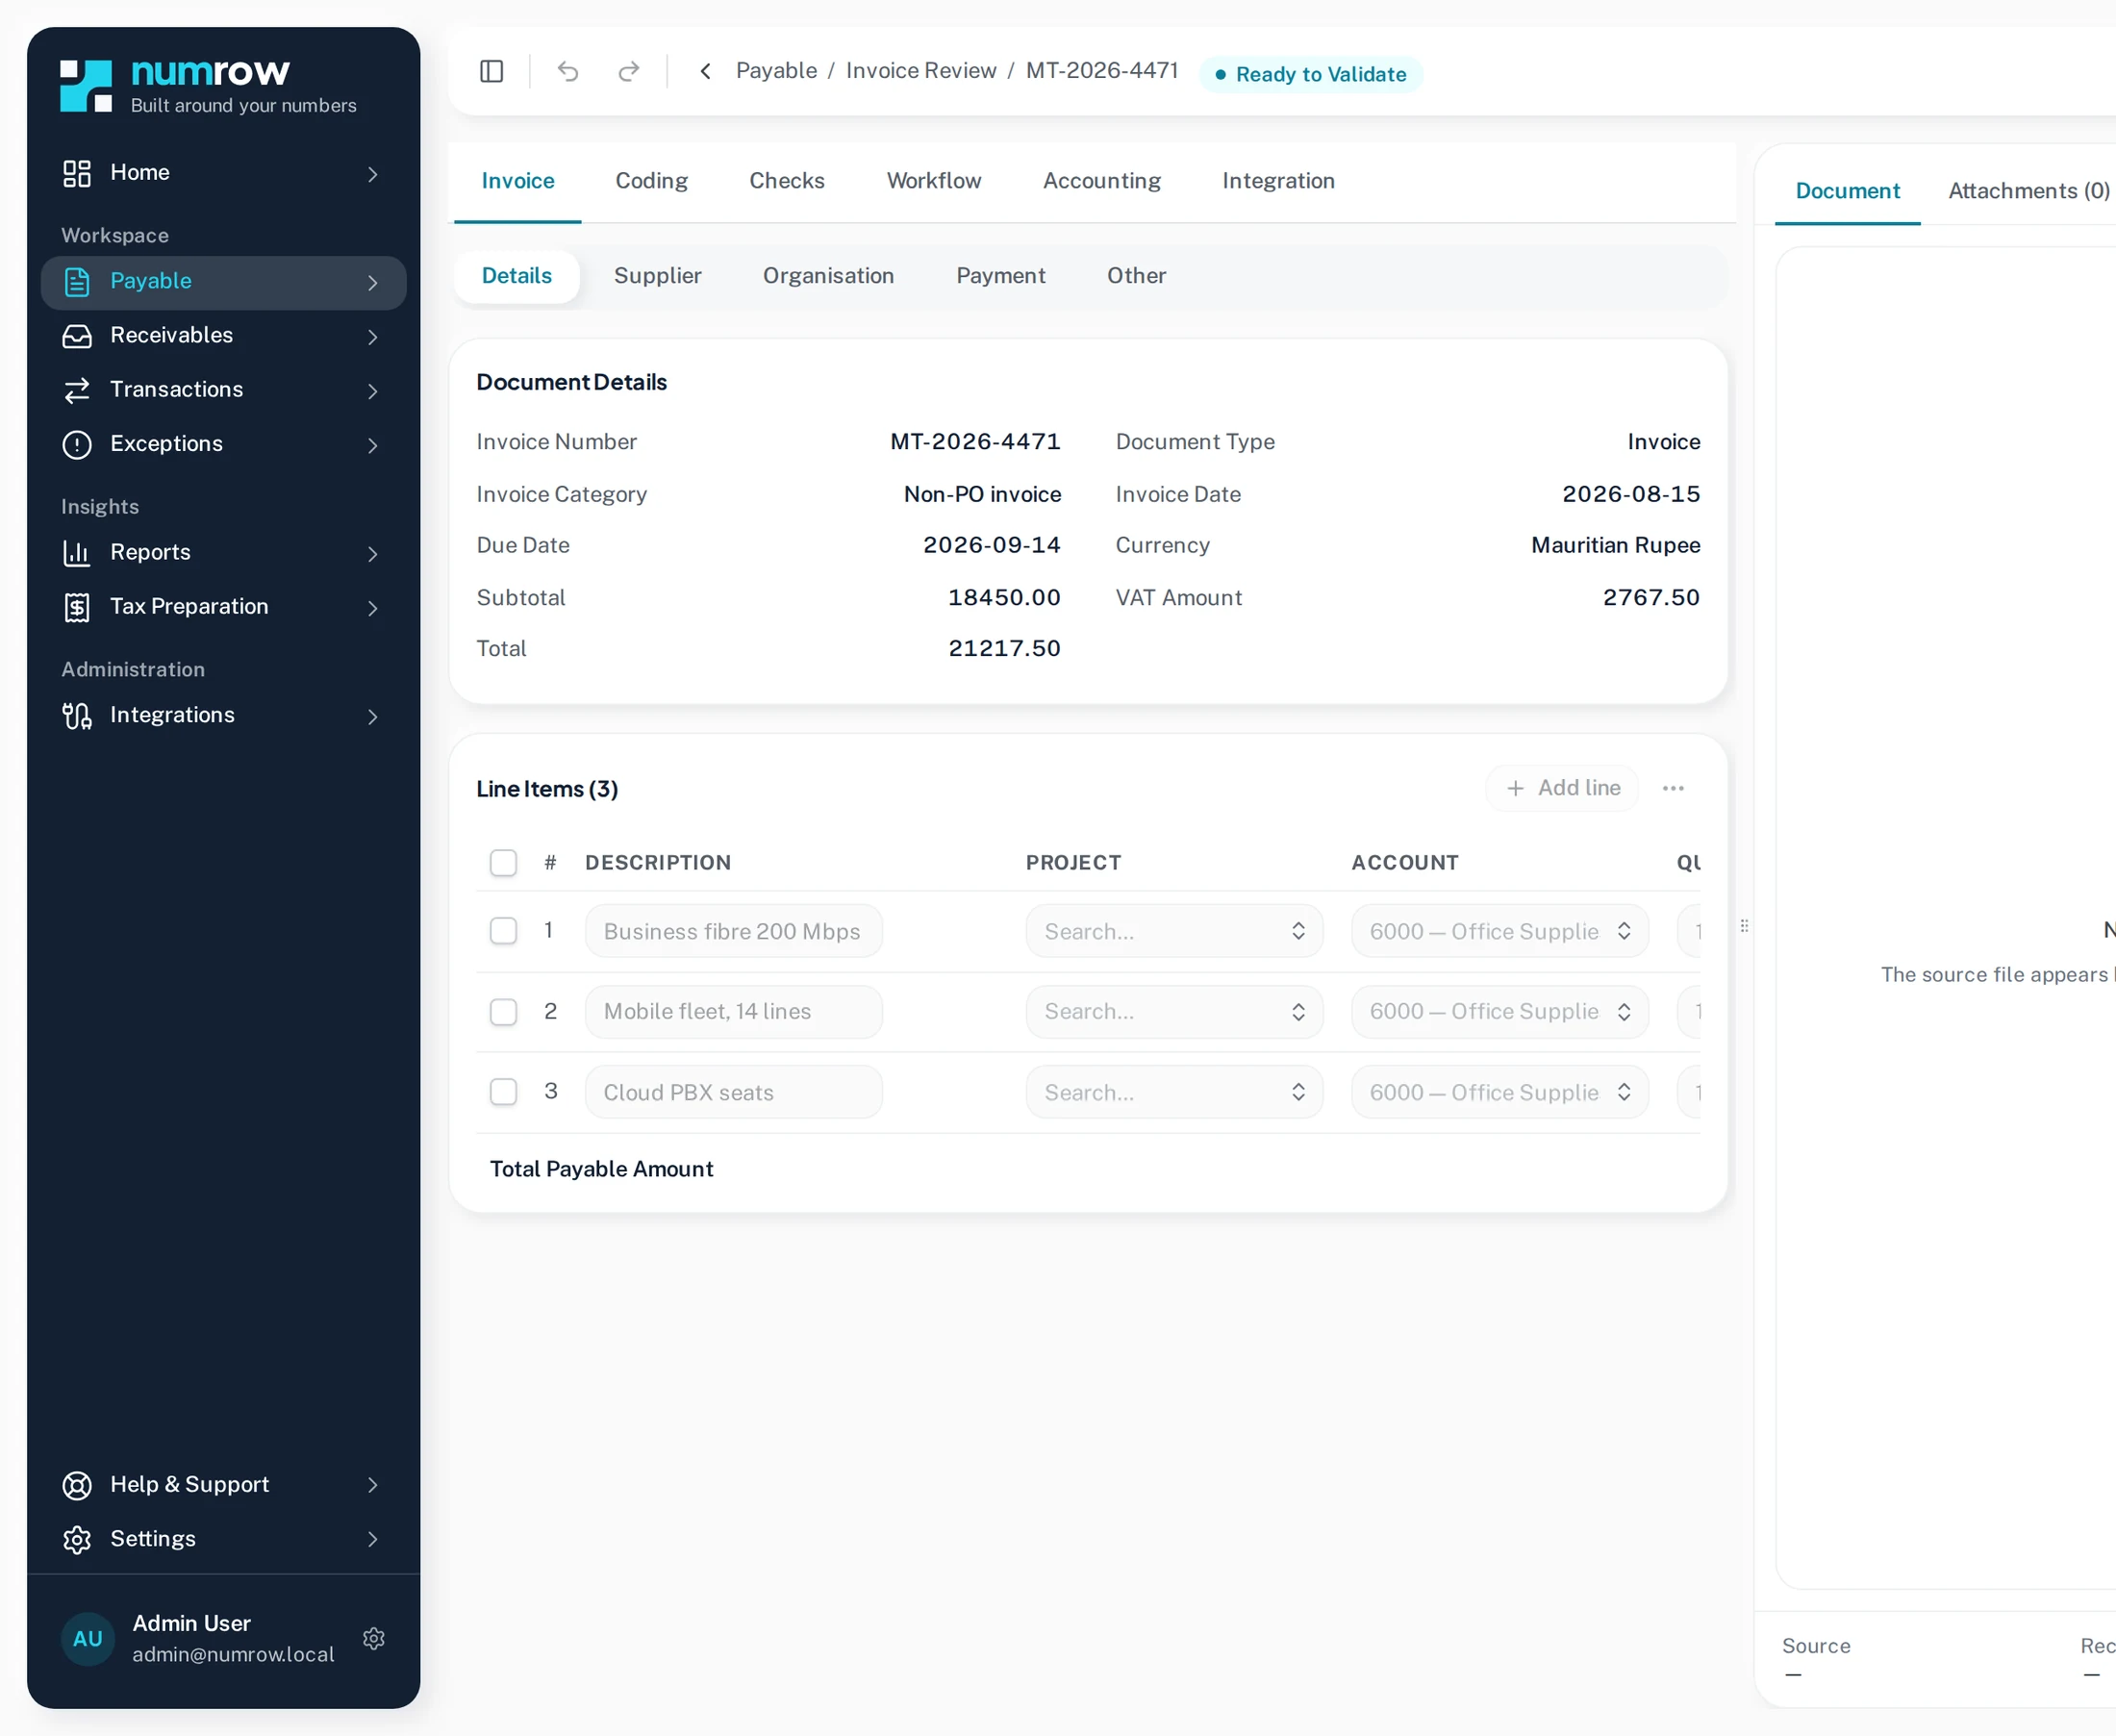
Task: Click Payable breadcrumb link
Action: pyautogui.click(x=776, y=71)
